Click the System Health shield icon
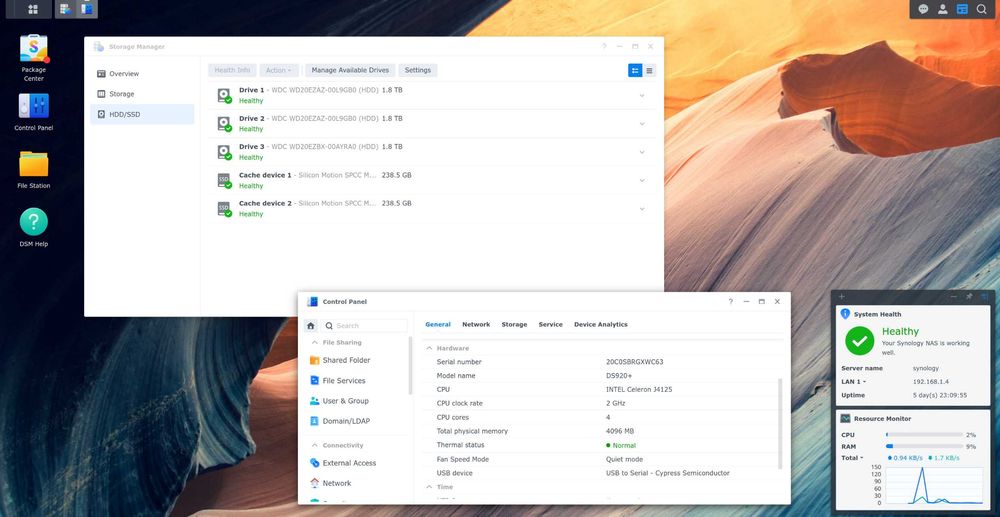The width and height of the screenshot is (1000, 517). pos(846,314)
